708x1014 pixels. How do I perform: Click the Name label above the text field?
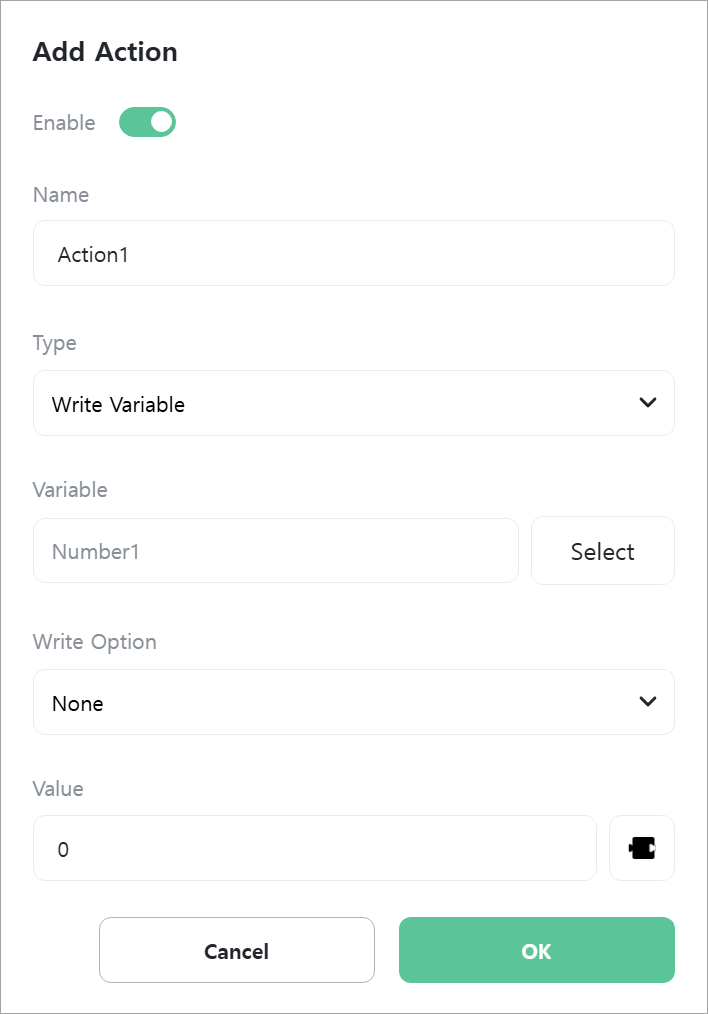(x=61, y=195)
